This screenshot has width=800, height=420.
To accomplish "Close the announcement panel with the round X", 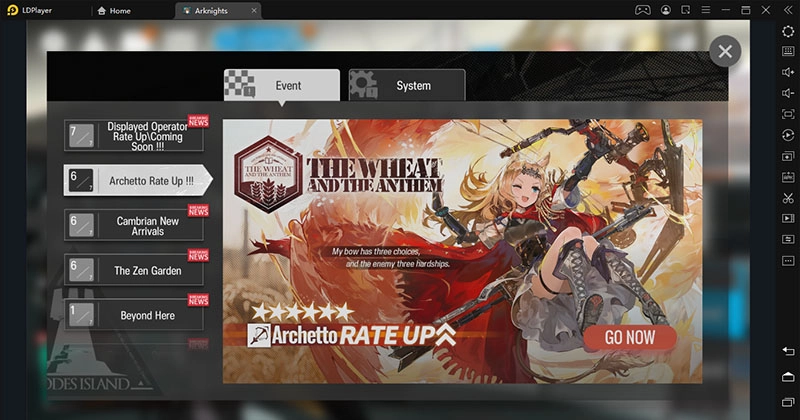I will click(x=724, y=52).
